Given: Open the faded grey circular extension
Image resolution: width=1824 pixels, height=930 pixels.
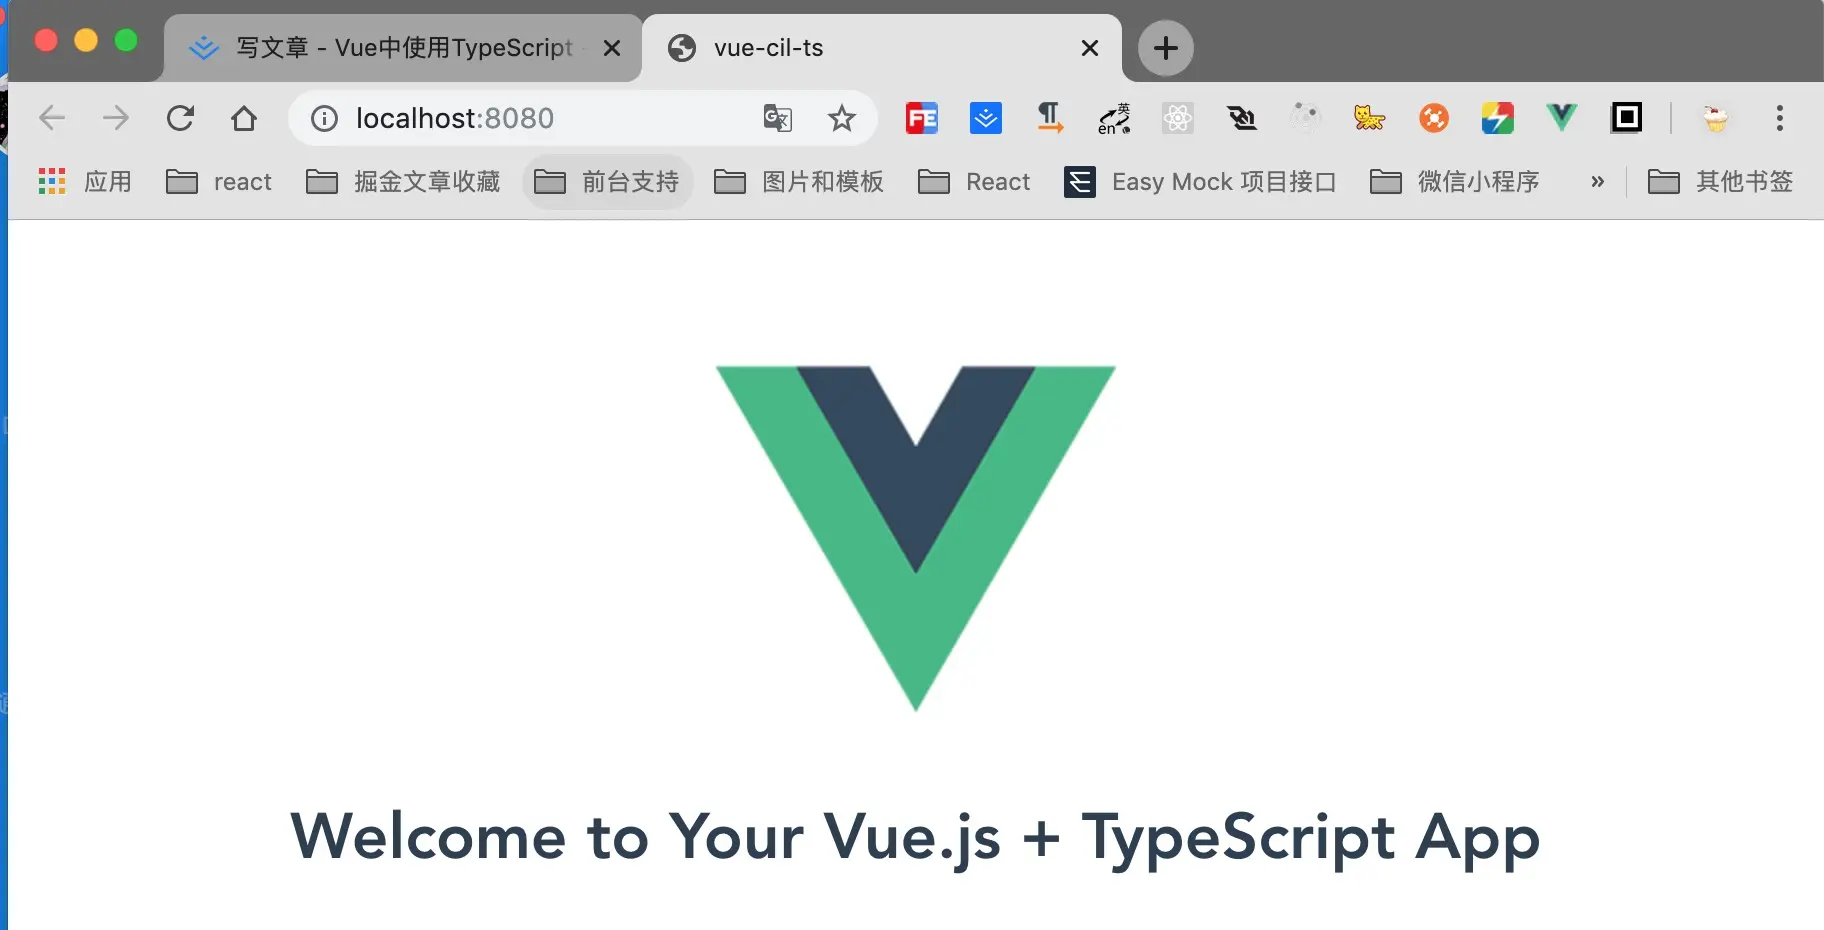Looking at the screenshot, I should (x=1306, y=118).
